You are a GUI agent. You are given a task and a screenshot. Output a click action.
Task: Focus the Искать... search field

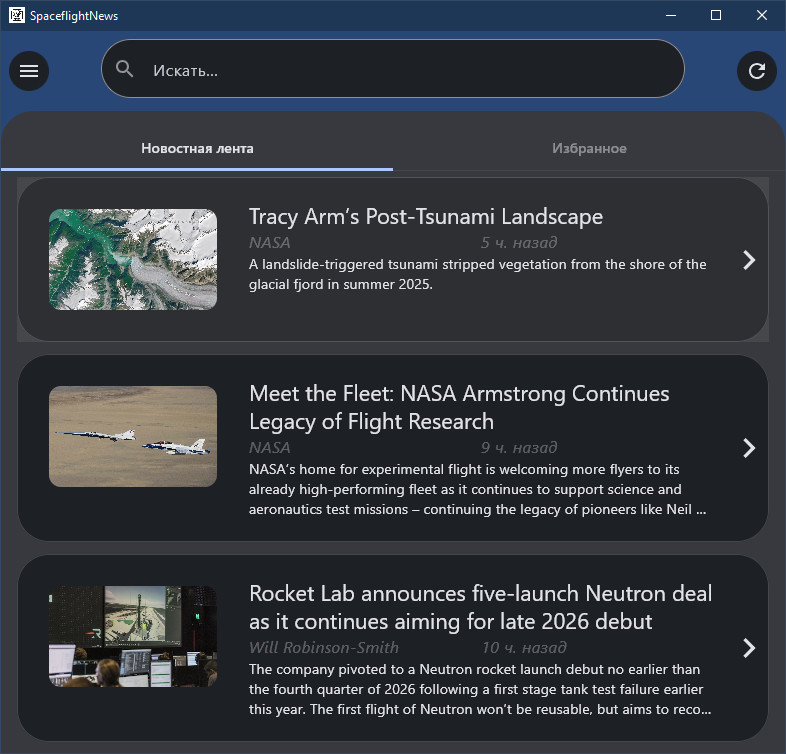click(392, 69)
